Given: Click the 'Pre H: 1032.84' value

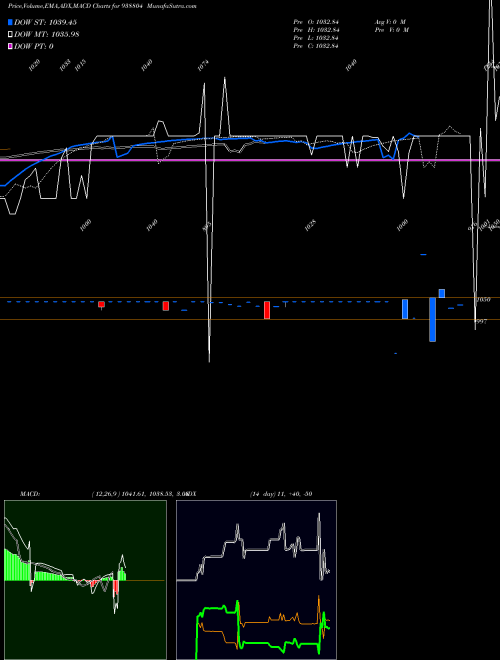Looking at the screenshot, I should coord(316,30).
